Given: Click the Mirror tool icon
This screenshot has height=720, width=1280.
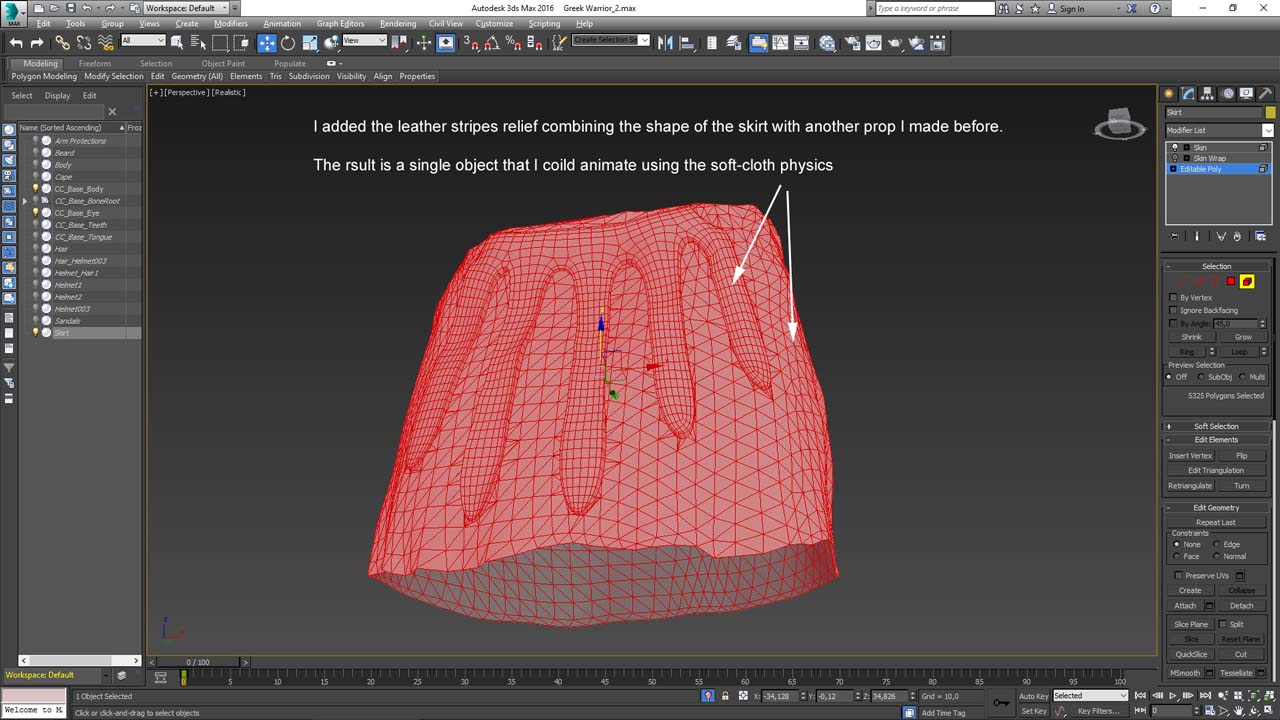Looking at the screenshot, I should [666, 43].
